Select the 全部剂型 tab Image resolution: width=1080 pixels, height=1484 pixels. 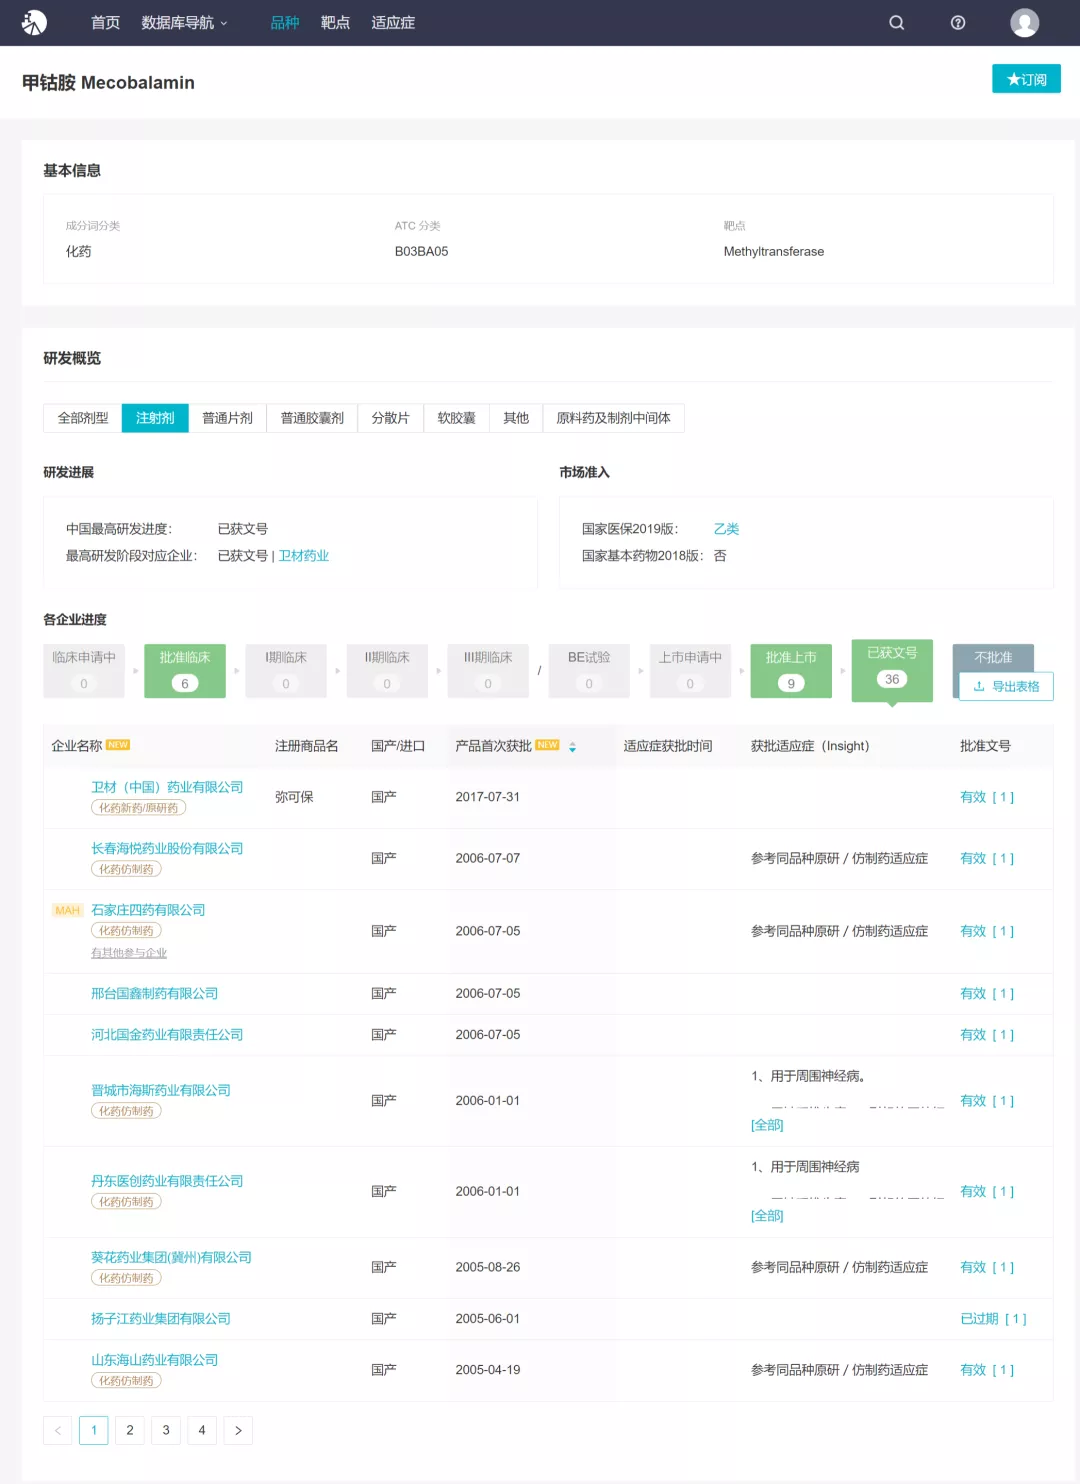[83, 418]
